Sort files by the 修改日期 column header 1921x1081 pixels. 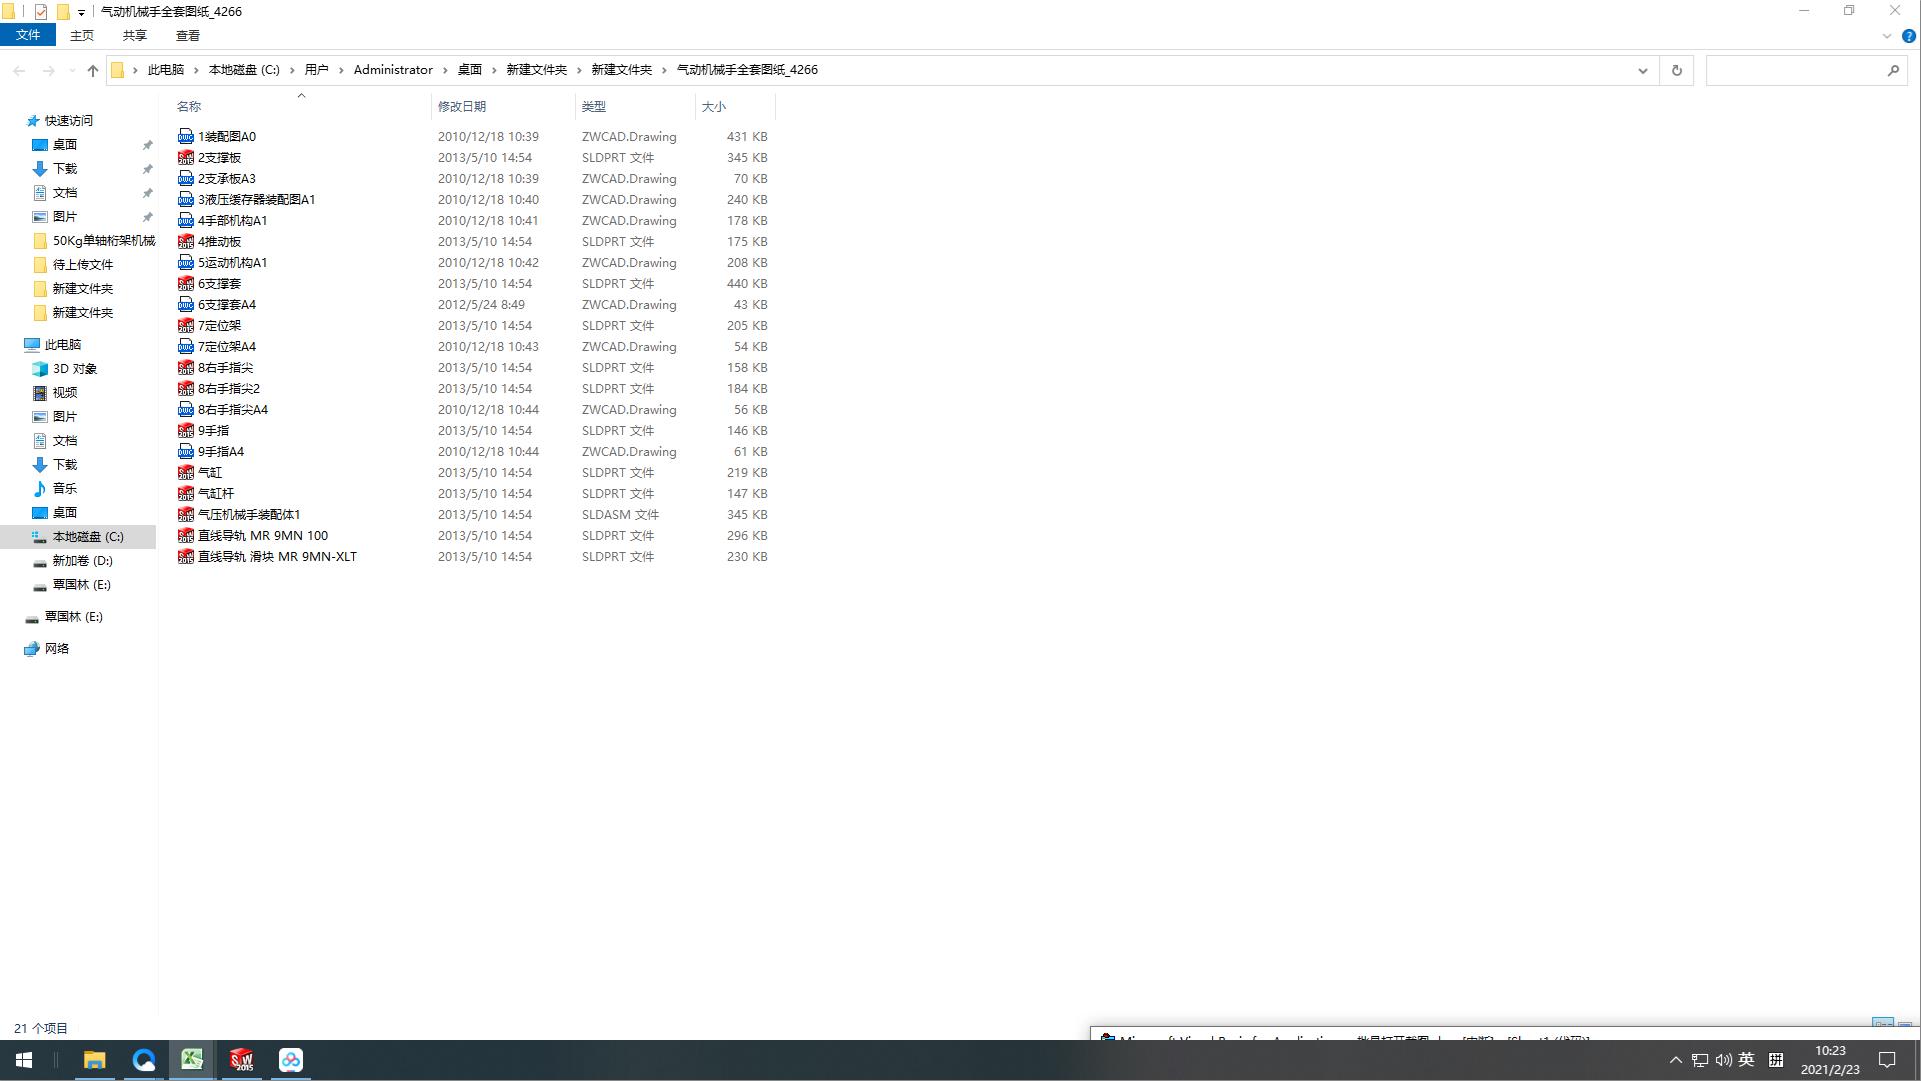(462, 106)
